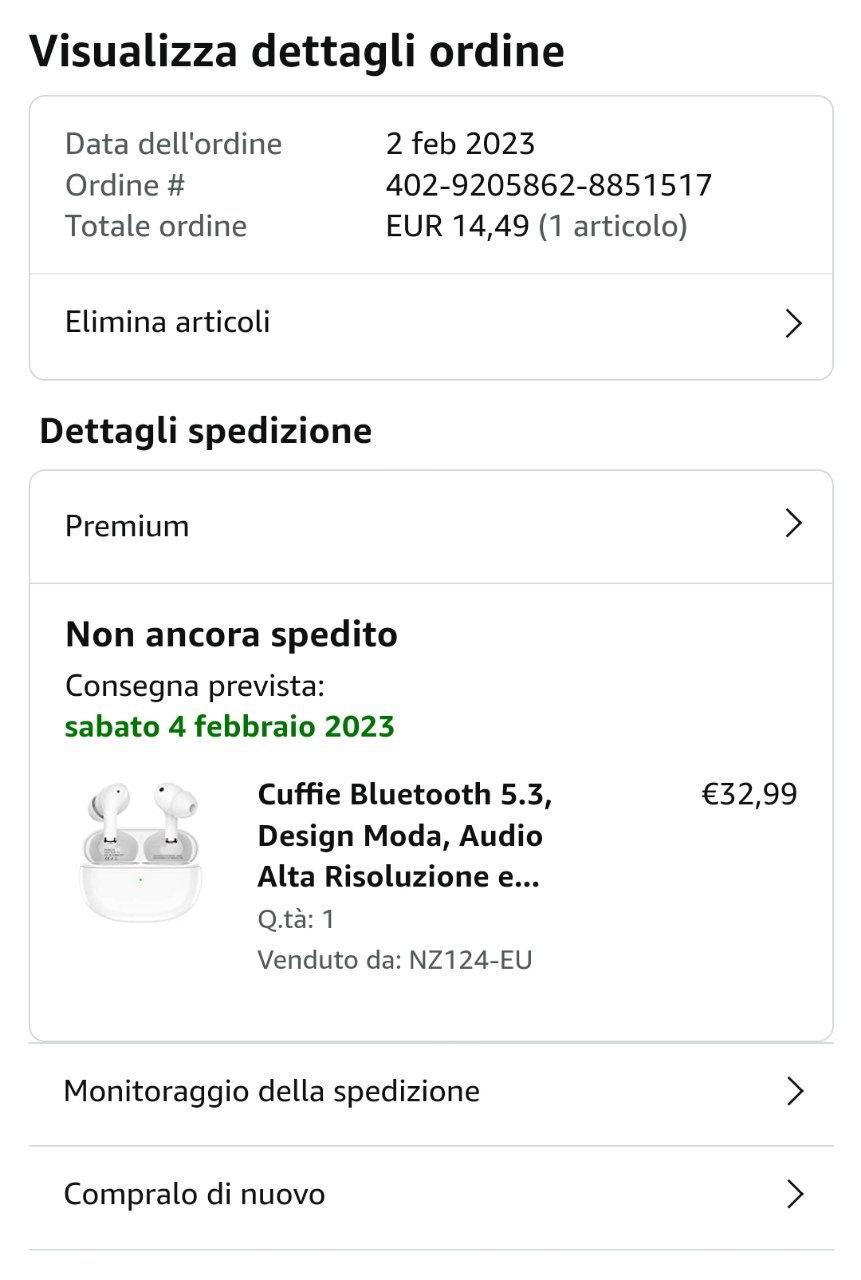Tap the order date 2 feb 2023
Viewport: 861px width, 1280px height.
point(460,144)
